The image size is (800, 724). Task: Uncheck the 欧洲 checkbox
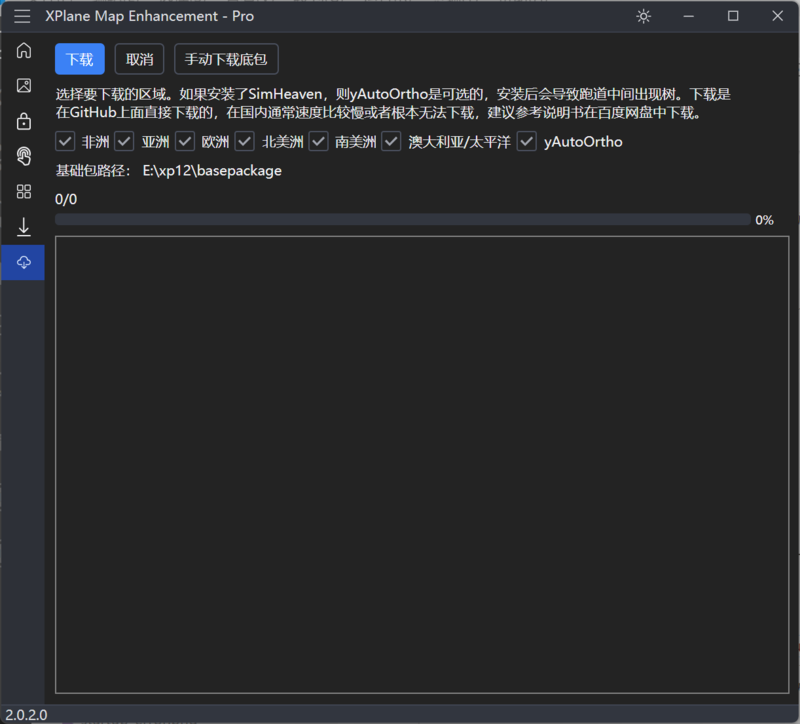185,141
